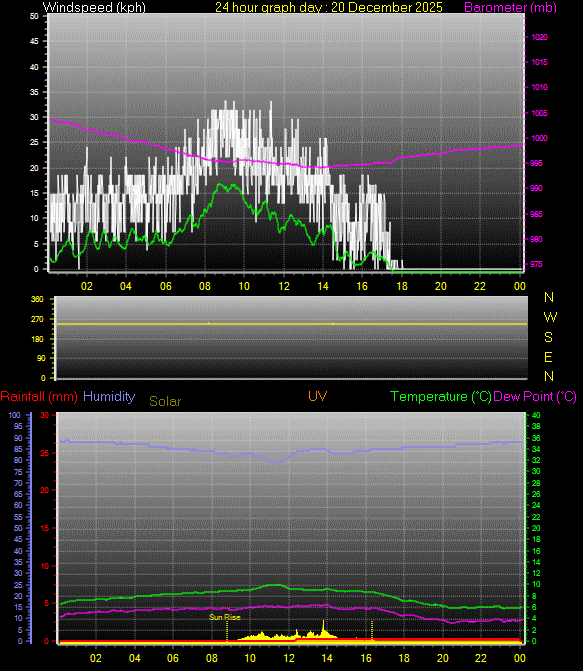Viewport: 583px width, 671px height.
Task: Click red rainfall scale value 30
Action: (x=45, y=416)
